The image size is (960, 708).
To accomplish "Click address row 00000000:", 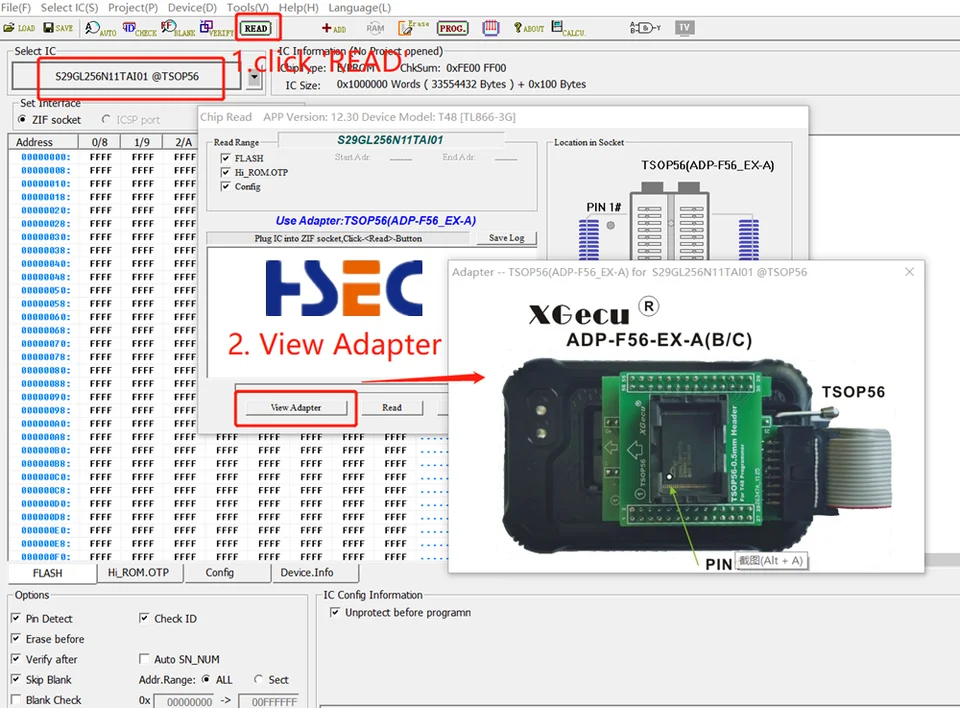I will 46,157.
